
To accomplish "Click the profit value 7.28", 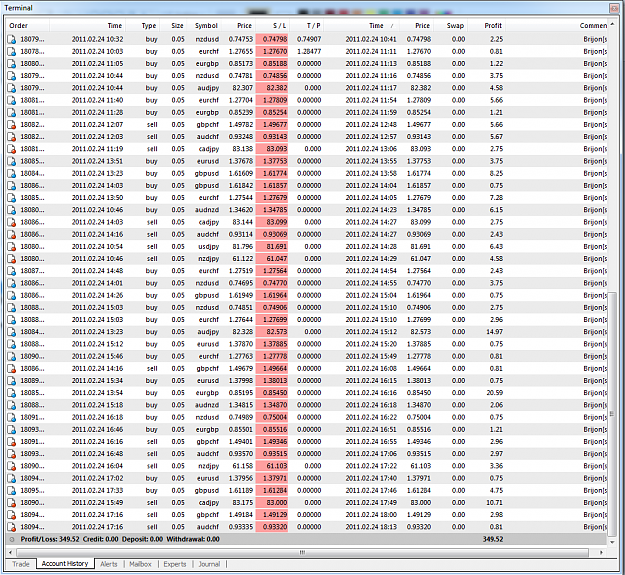I will point(496,198).
